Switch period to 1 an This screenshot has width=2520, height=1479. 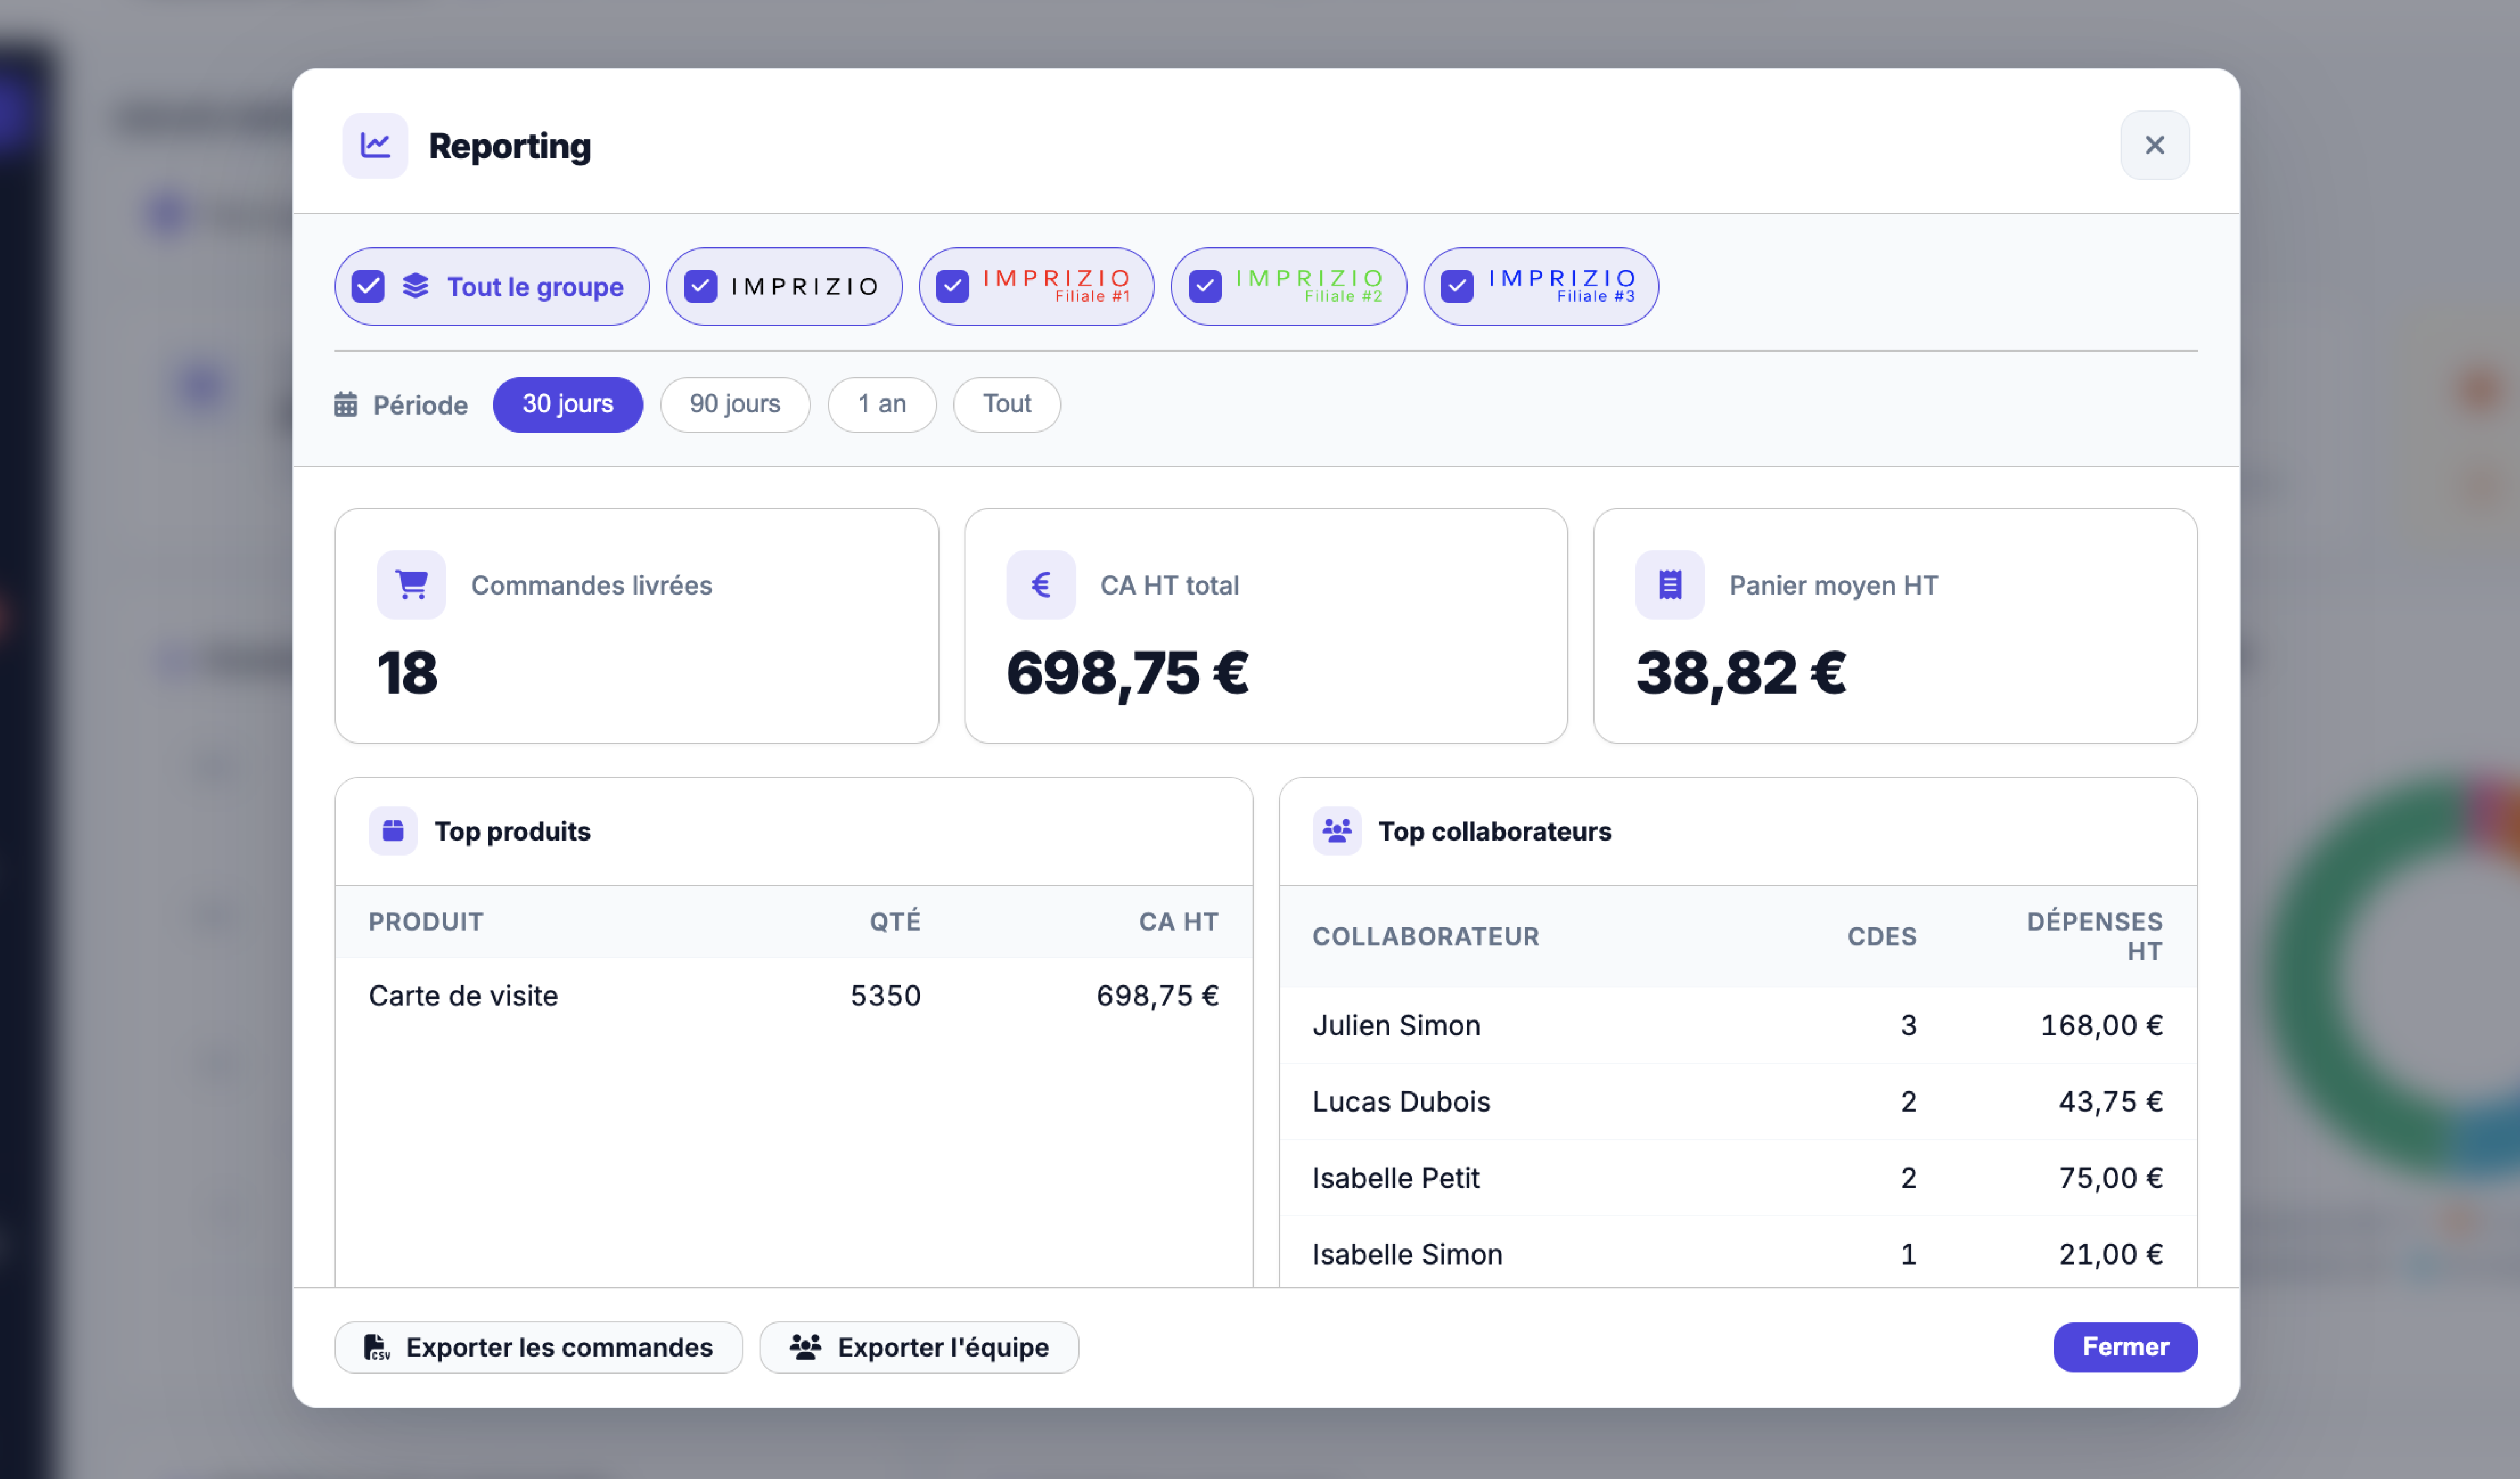[x=882, y=405]
